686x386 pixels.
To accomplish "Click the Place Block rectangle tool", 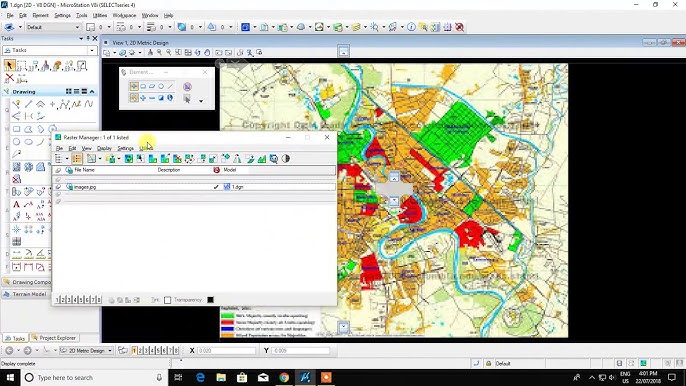I will [16, 130].
